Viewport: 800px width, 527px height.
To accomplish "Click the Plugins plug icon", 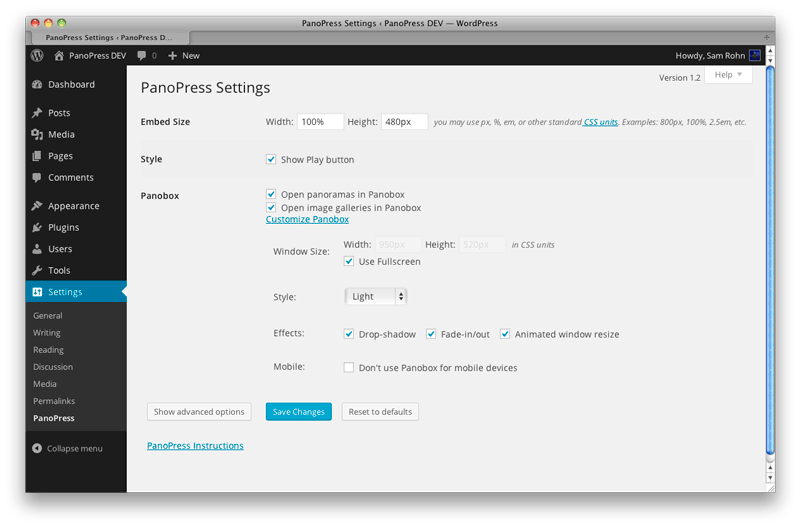I will click(37, 228).
